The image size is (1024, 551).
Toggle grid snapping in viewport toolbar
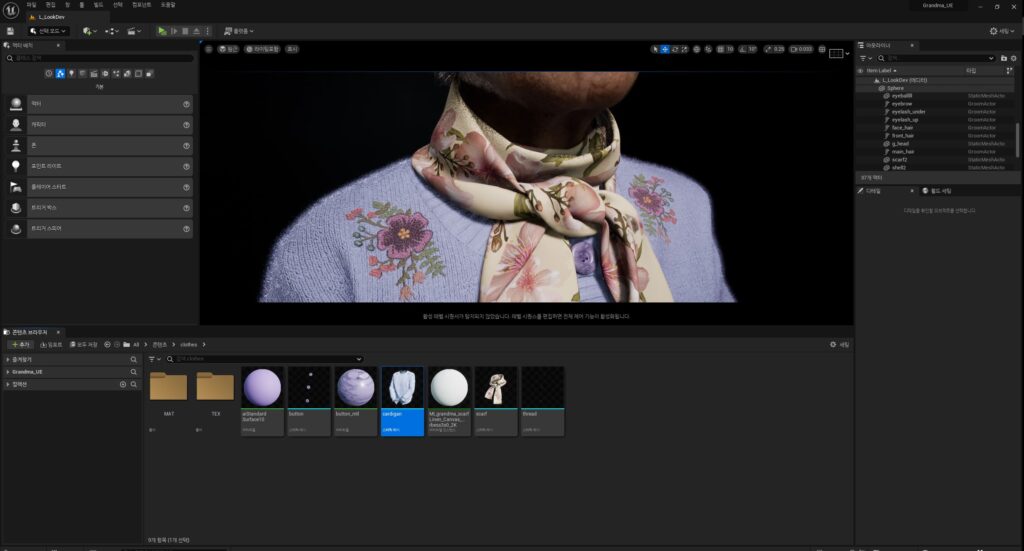tap(718, 49)
